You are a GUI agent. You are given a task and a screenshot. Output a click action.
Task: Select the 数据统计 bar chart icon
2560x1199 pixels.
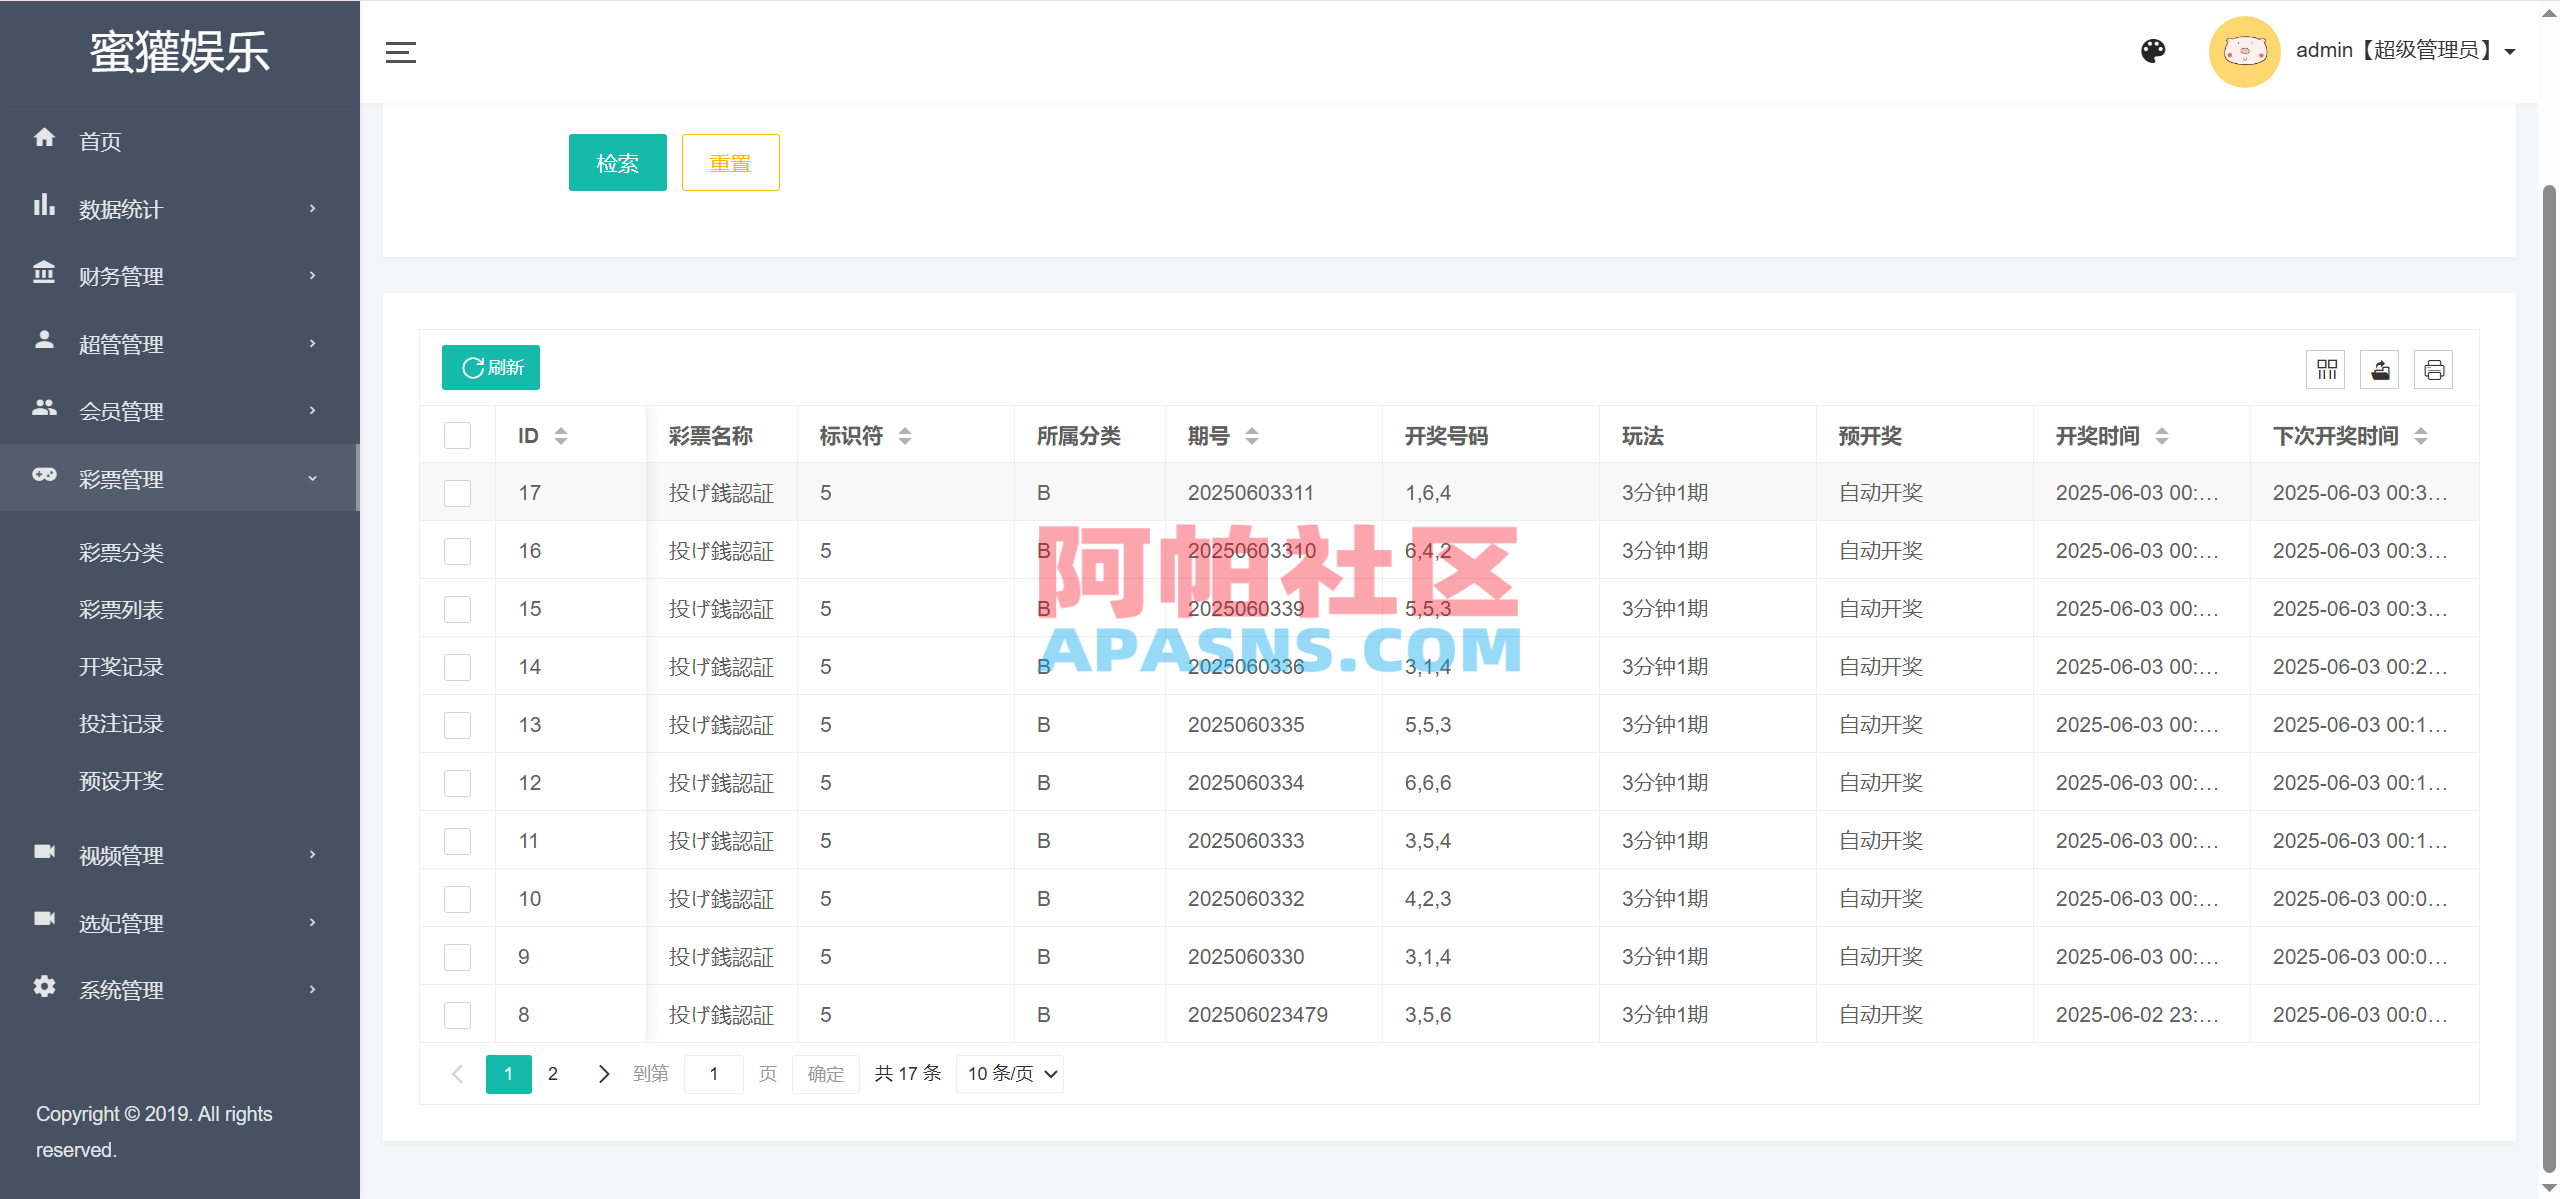tap(44, 206)
